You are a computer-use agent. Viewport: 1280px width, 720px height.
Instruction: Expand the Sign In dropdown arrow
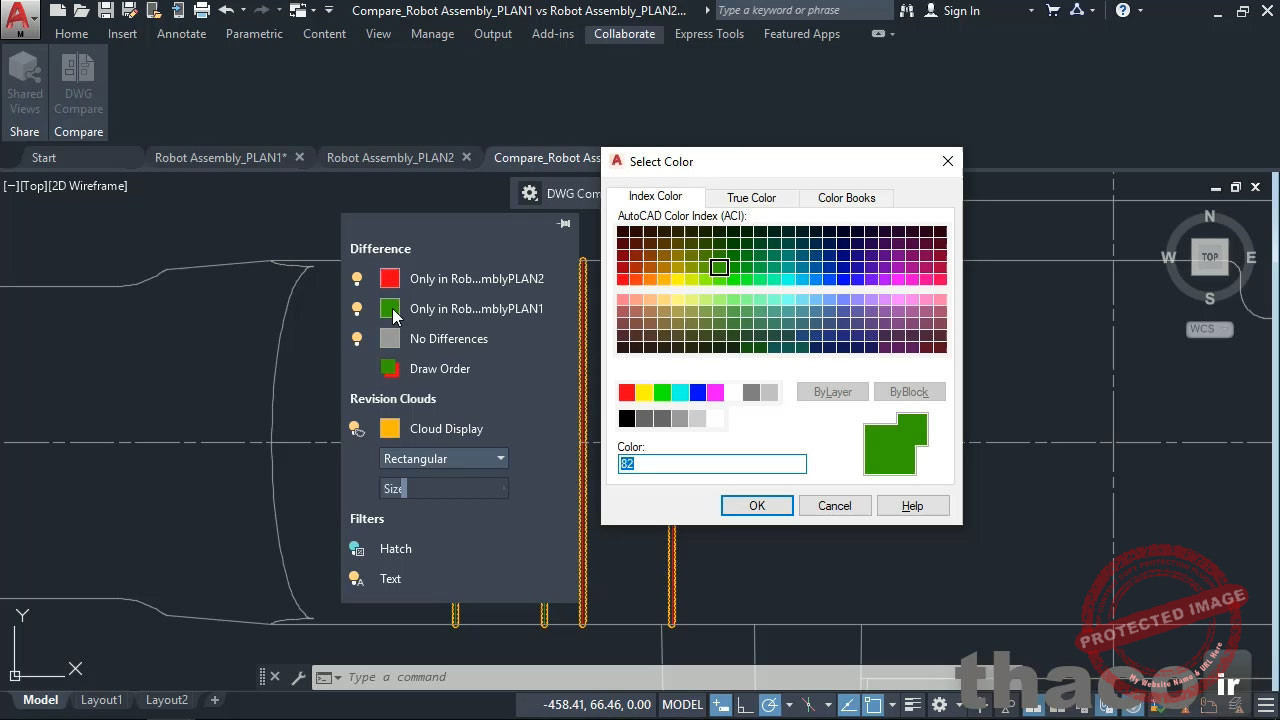1031,11
